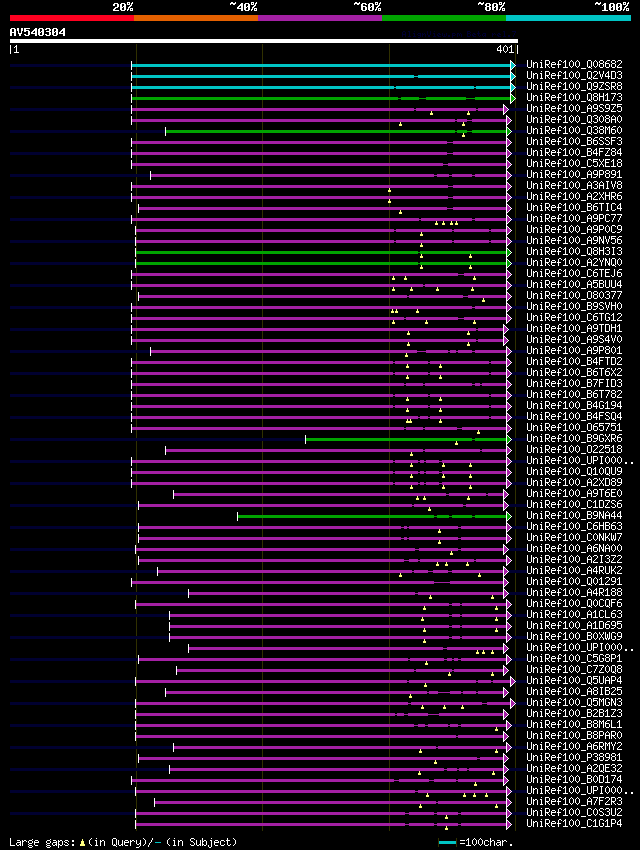The image size is (640, 850).
Task: Open hit UniRef100_Q2V4D3
Action: (x=574, y=75)
